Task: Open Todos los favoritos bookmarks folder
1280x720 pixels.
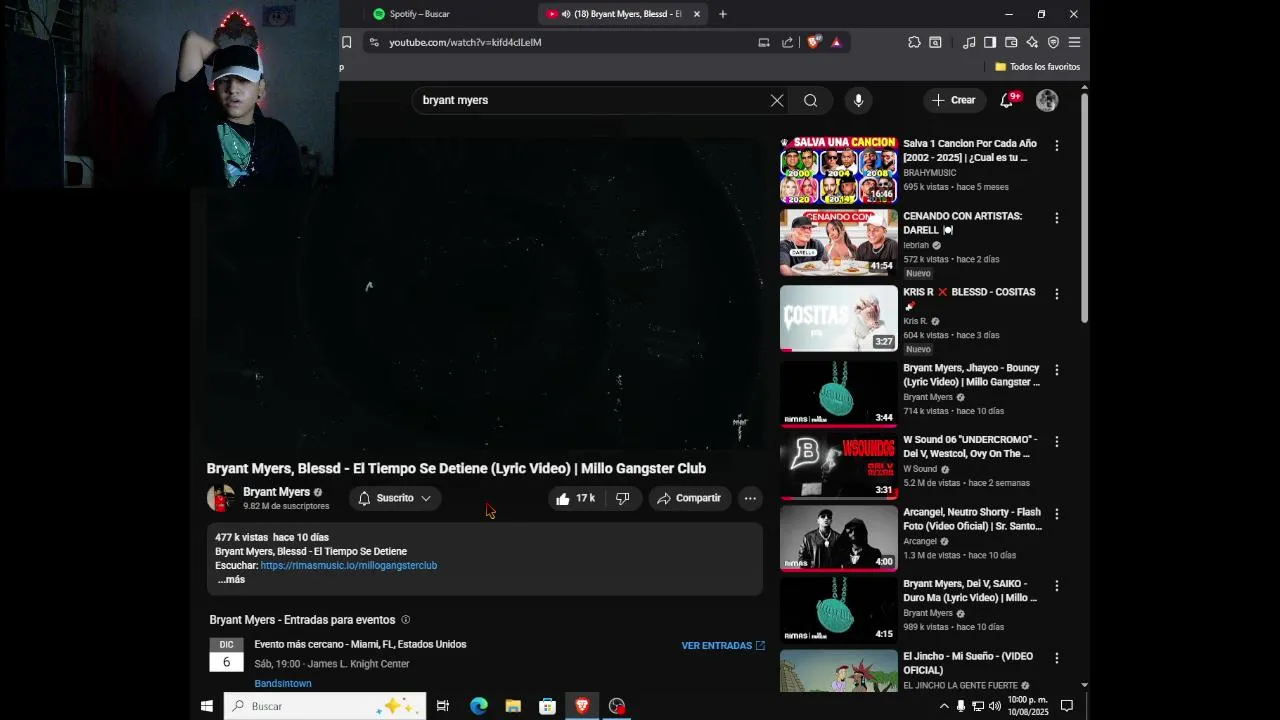Action: tap(1037, 67)
